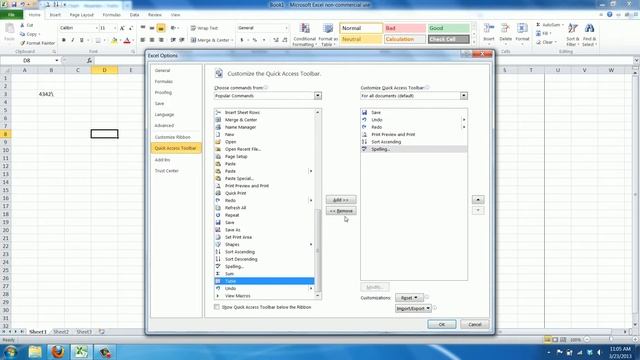This screenshot has height=360, width=640.
Task: Select Undo in the Quick Access list
Action: click(x=414, y=120)
